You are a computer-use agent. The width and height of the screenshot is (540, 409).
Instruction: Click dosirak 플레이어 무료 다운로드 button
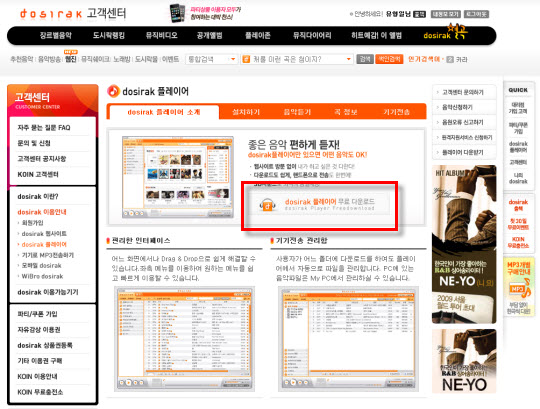click(x=320, y=204)
